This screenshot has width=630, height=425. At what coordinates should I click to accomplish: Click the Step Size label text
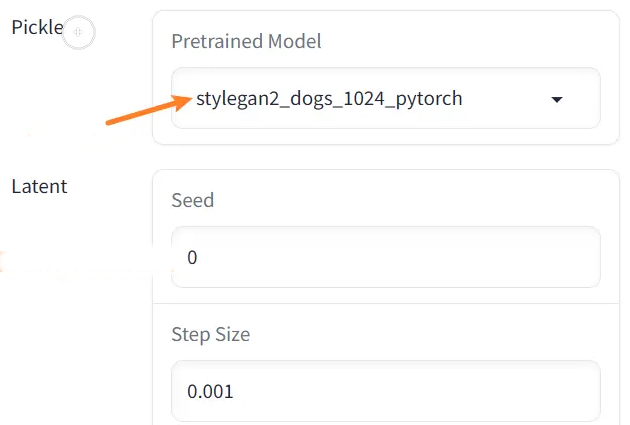(x=211, y=334)
